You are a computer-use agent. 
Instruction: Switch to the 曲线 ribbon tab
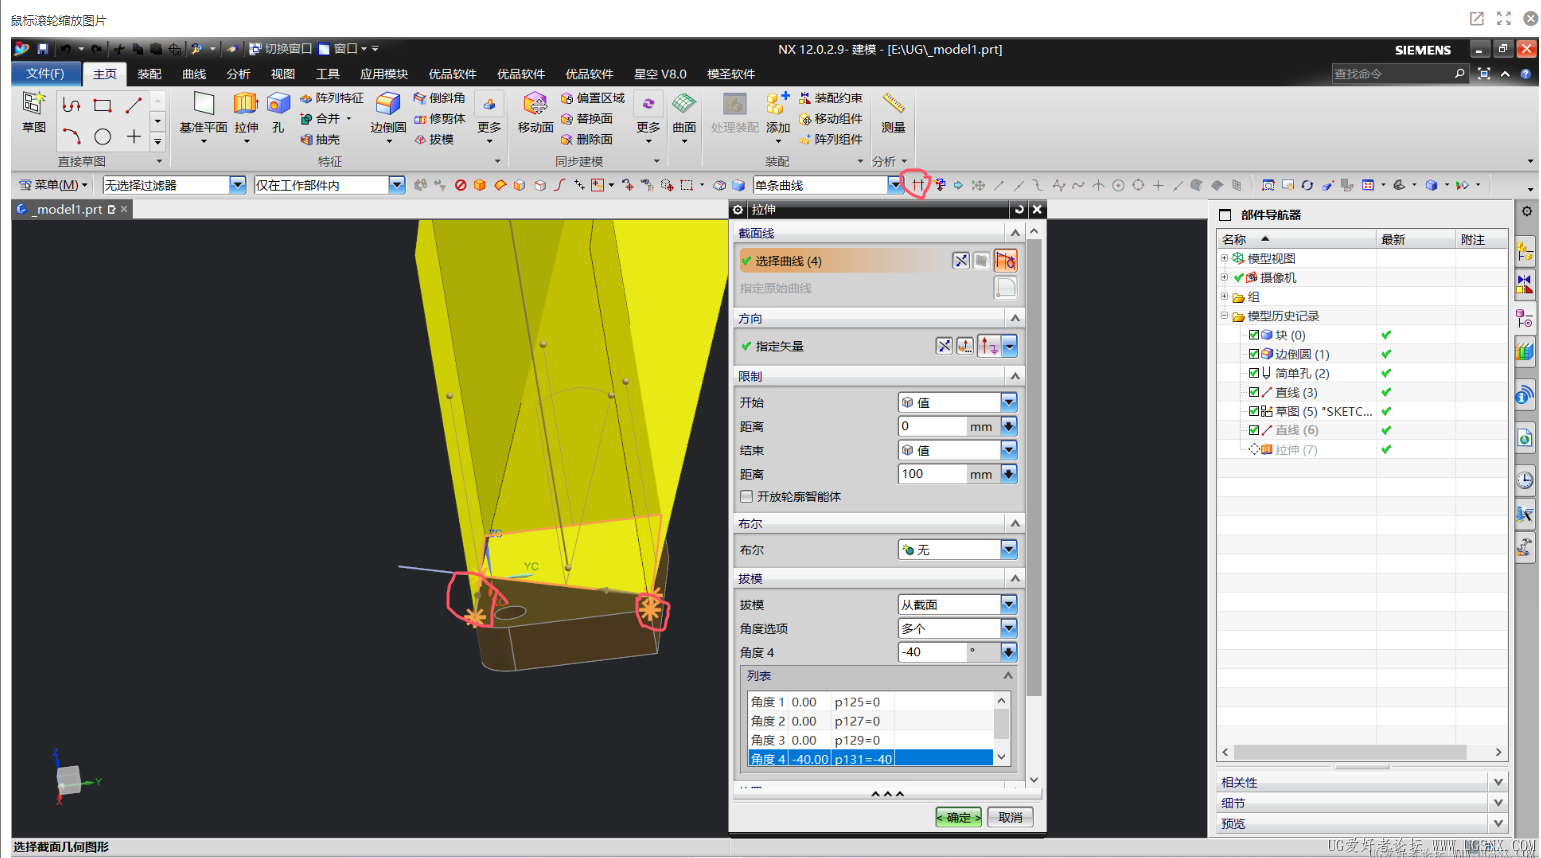(194, 74)
